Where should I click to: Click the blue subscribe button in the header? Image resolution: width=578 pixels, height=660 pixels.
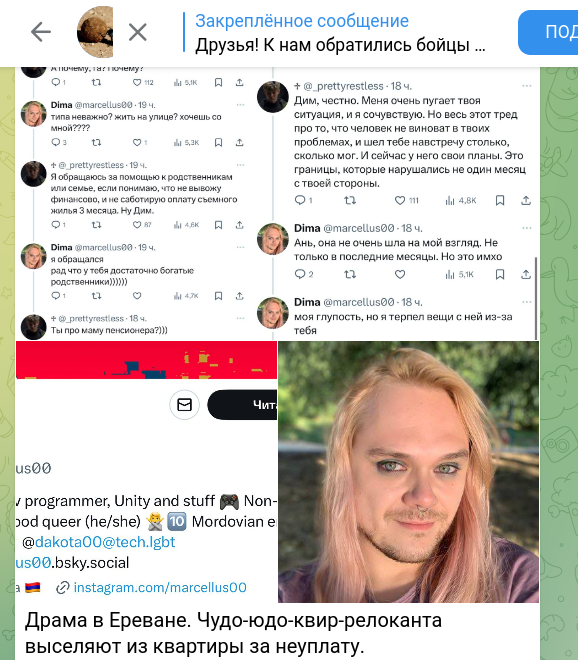[548, 32]
